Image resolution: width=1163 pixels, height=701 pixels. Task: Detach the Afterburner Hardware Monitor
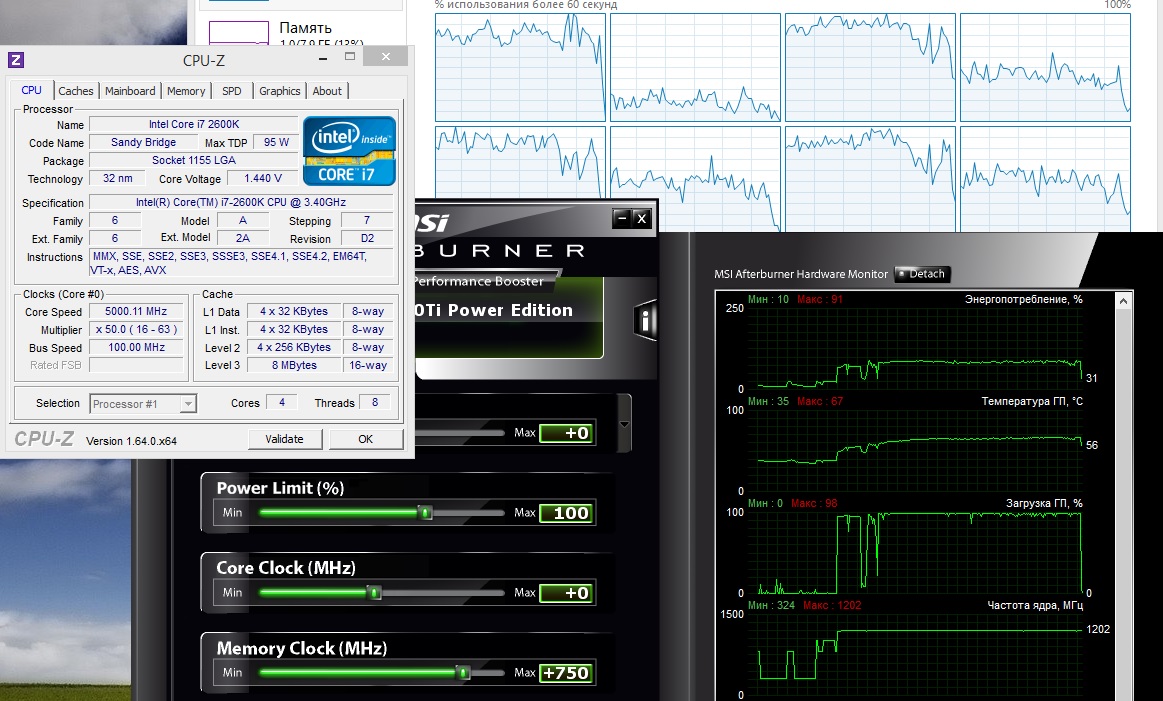click(921, 274)
